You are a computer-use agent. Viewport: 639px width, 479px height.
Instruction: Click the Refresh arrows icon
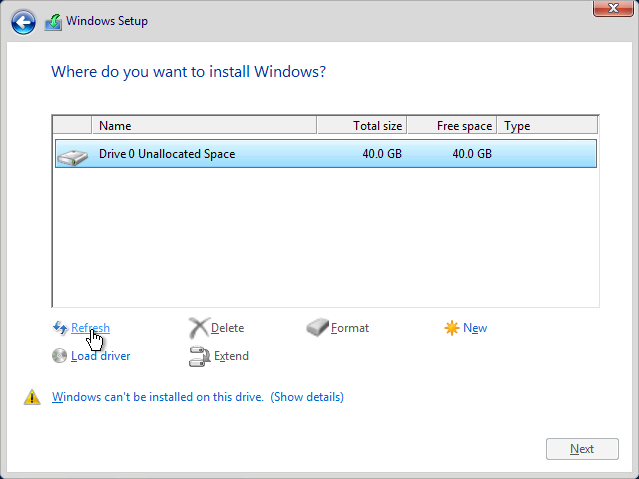[59, 328]
